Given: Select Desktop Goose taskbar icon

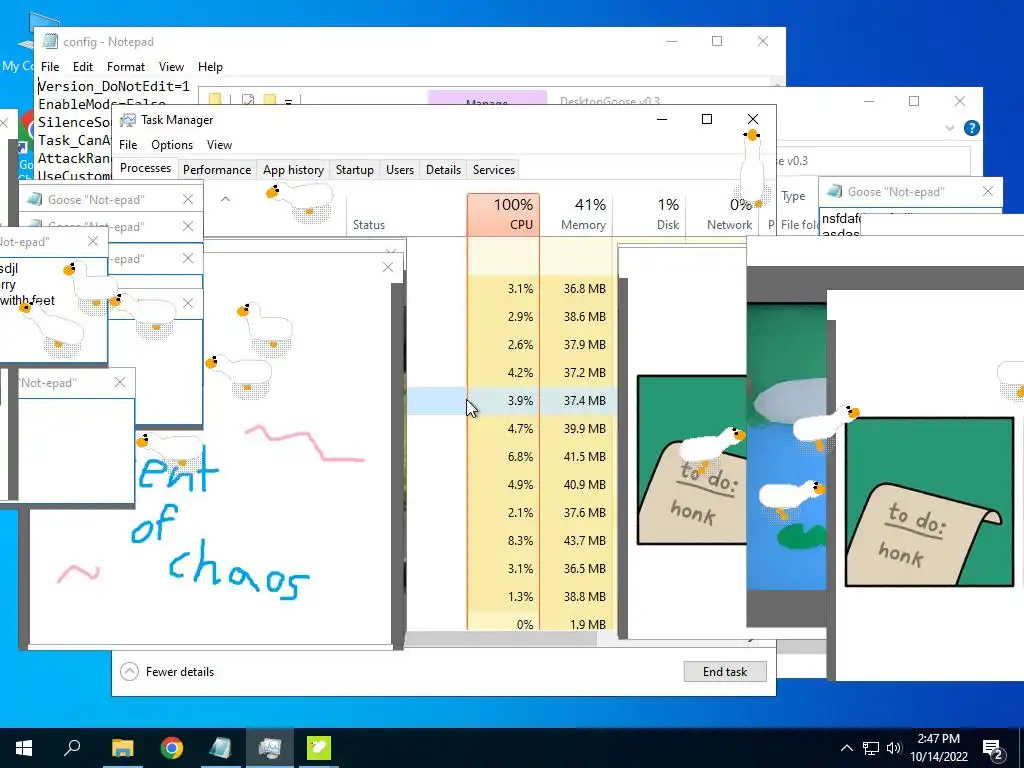Looking at the screenshot, I should click(x=319, y=748).
